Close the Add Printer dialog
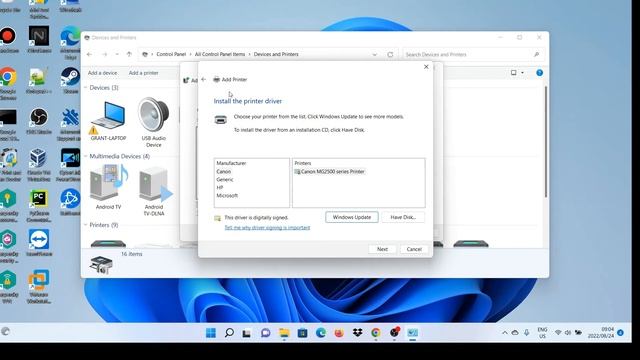 pos(426,67)
